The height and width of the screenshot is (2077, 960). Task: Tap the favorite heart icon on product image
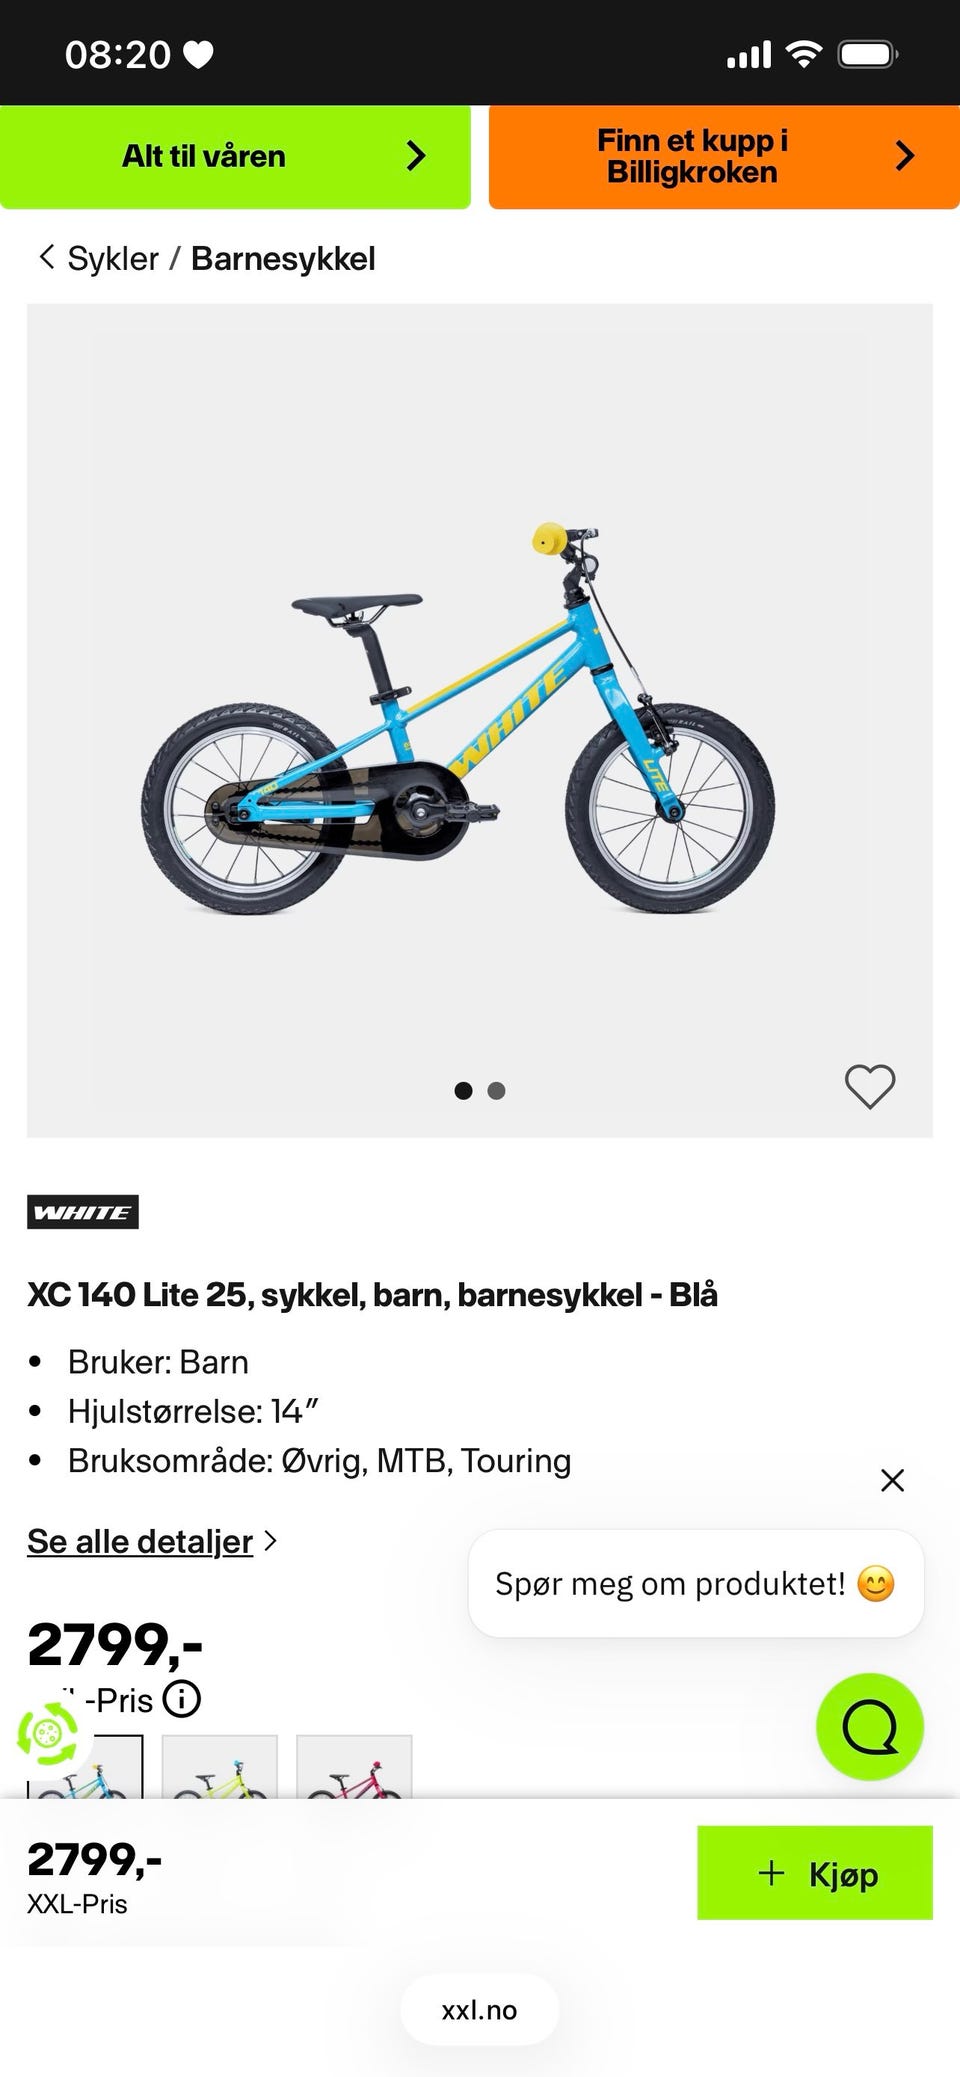coord(869,1086)
